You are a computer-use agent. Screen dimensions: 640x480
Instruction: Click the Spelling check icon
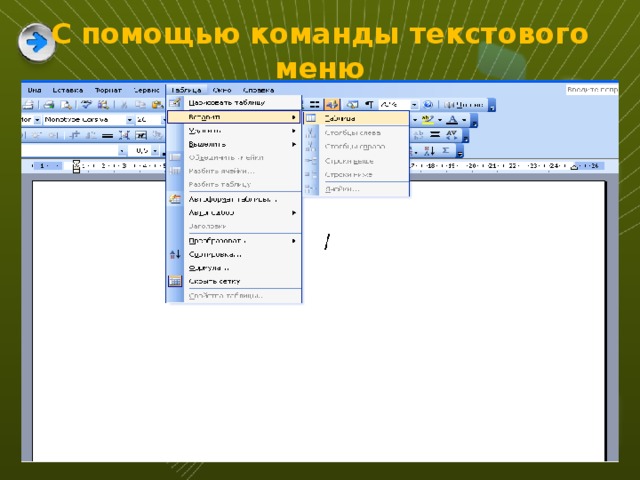[x=86, y=105]
